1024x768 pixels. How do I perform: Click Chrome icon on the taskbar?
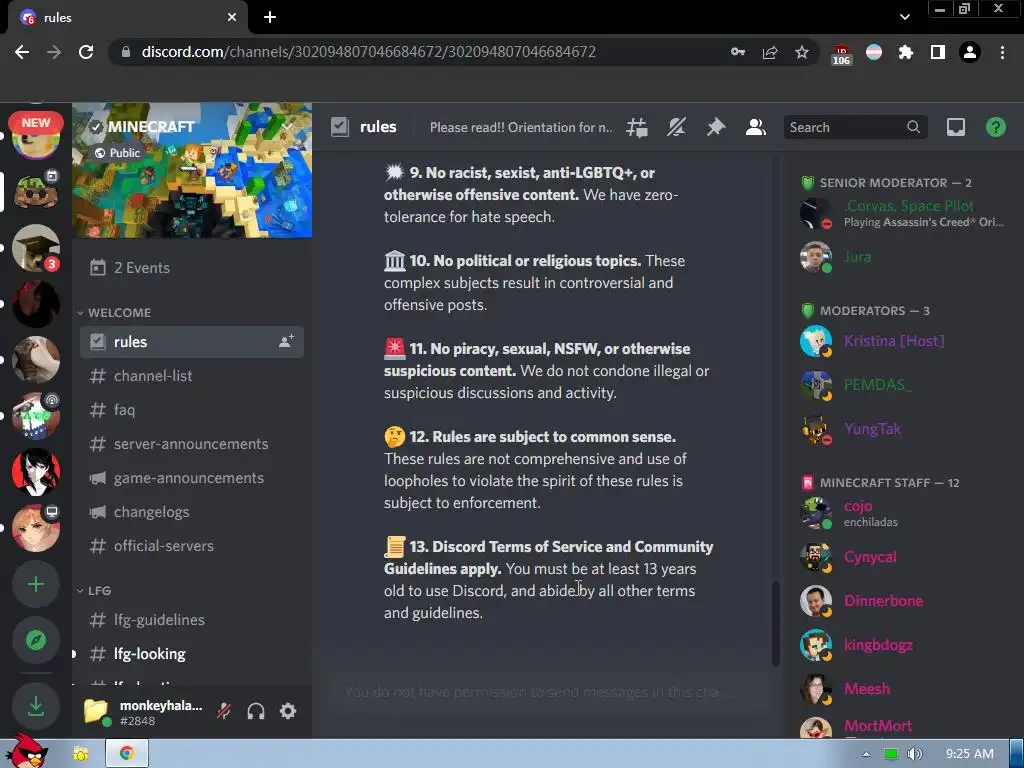tap(127, 754)
